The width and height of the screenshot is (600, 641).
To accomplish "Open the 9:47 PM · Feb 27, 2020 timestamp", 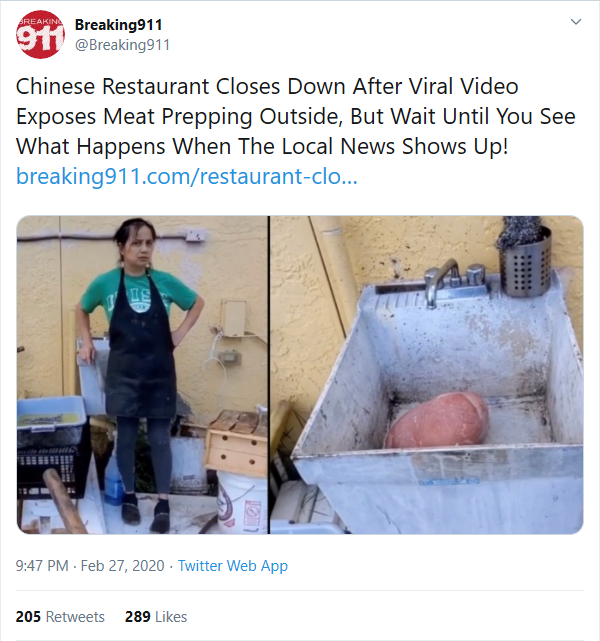I will (90, 566).
